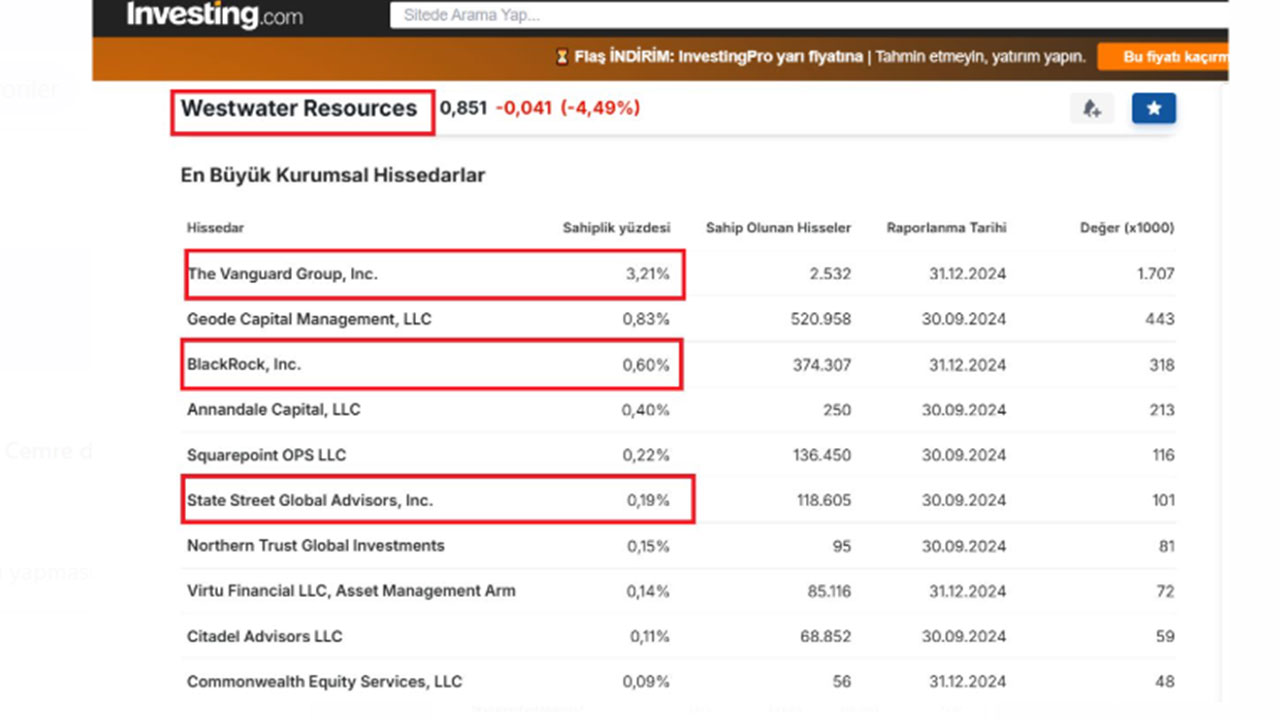Select The Vanguard Group, Inc. shareholder
This screenshot has width=1280, height=720.
(x=282, y=274)
